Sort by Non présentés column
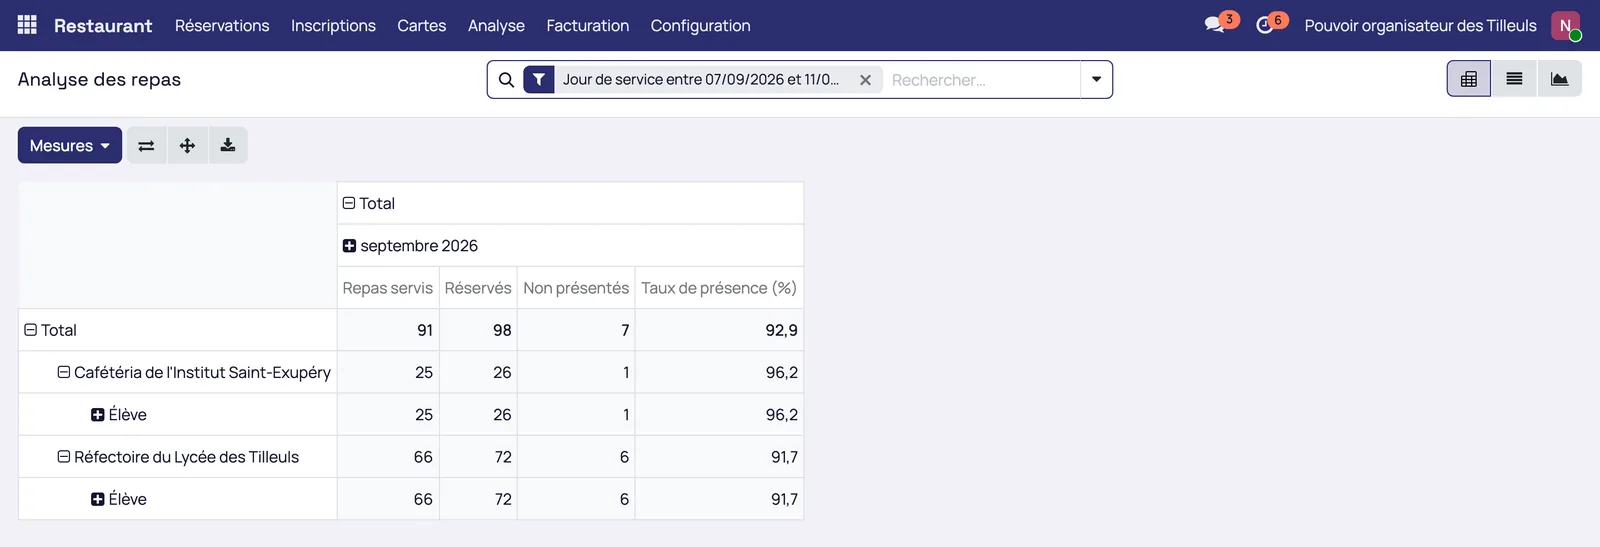 point(576,288)
